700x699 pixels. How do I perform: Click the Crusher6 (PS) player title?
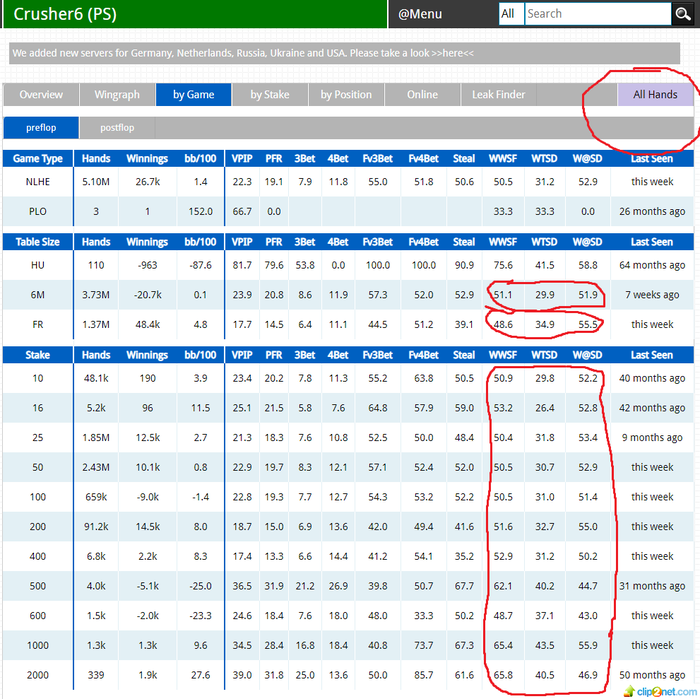coord(65,14)
